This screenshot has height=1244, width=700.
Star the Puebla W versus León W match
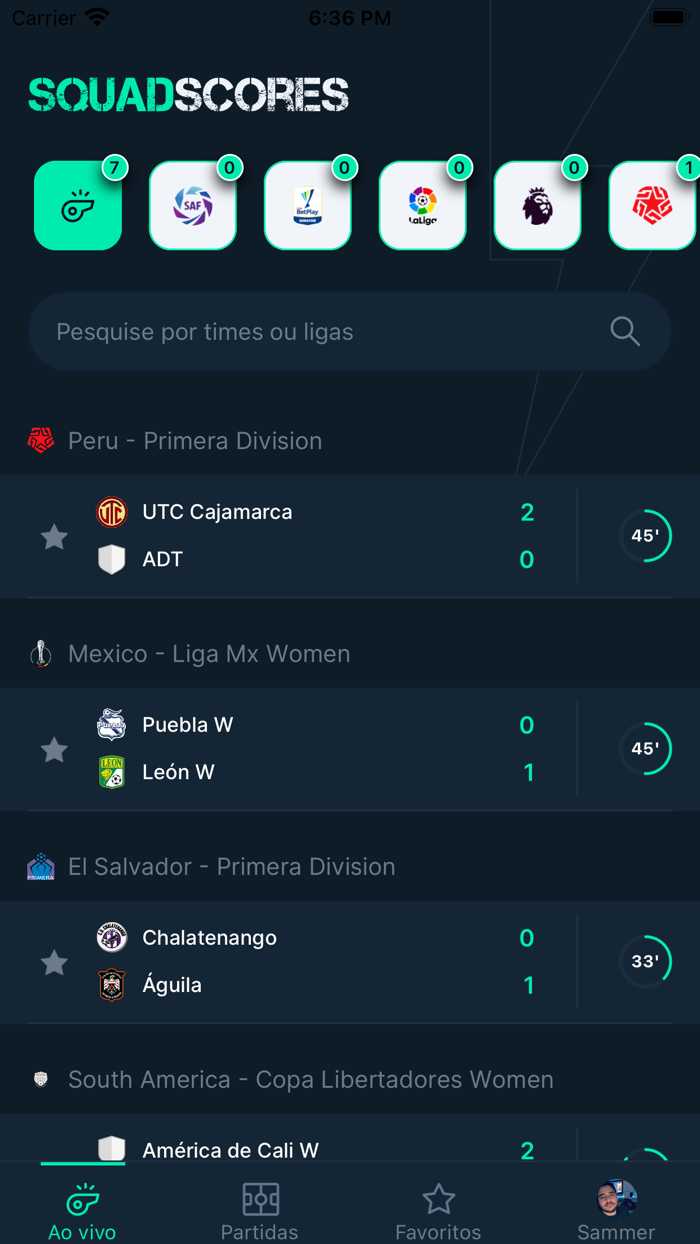[54, 750]
